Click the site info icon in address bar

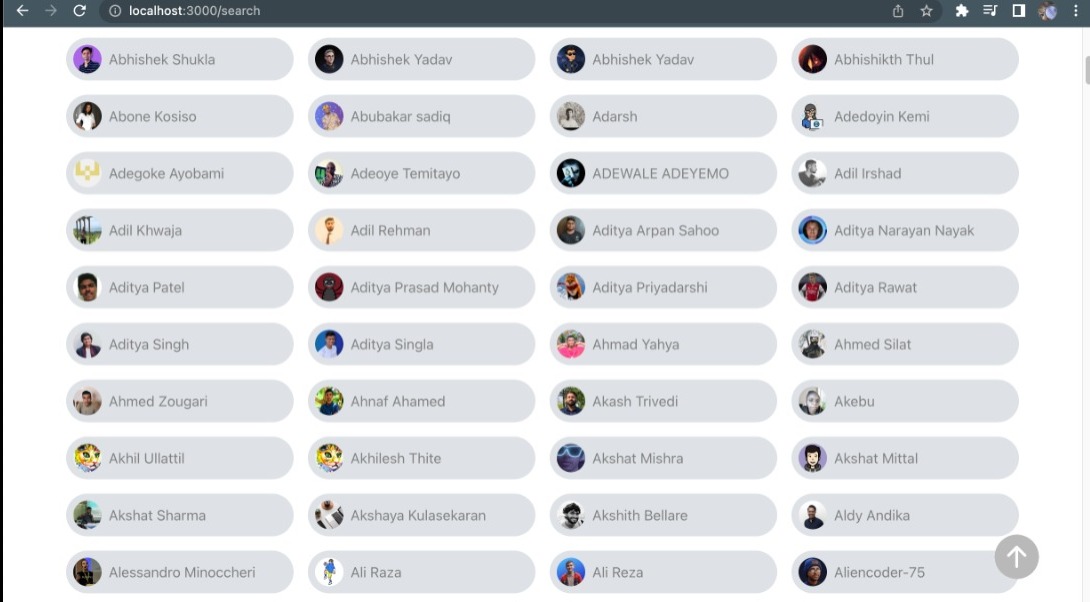coord(115,12)
